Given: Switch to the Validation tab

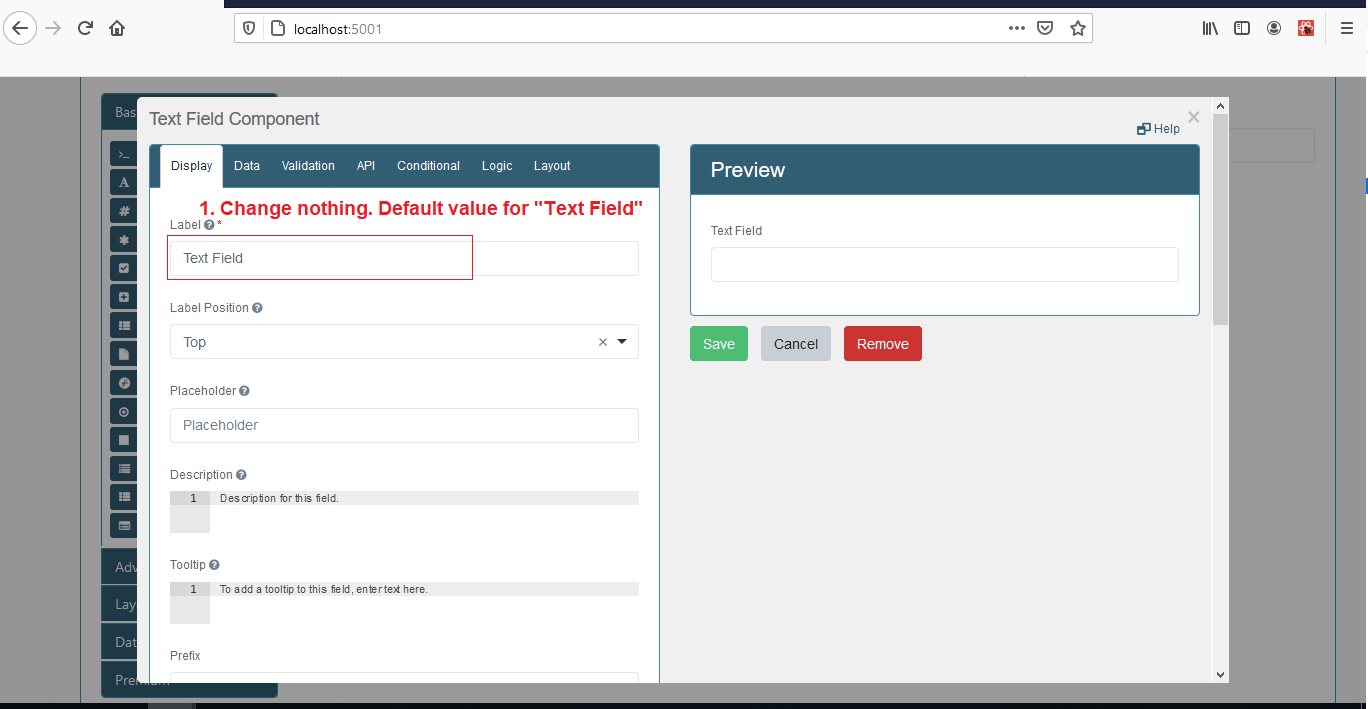Looking at the screenshot, I should coord(307,165).
